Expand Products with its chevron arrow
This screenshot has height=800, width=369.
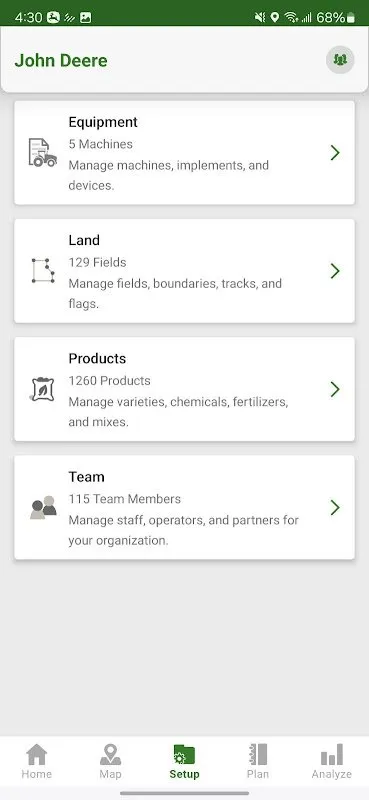point(335,389)
